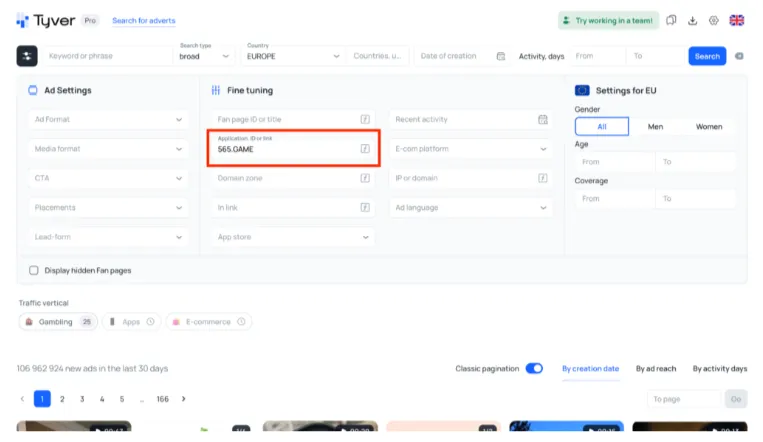Click the Fan page ID list icon

coord(365,119)
